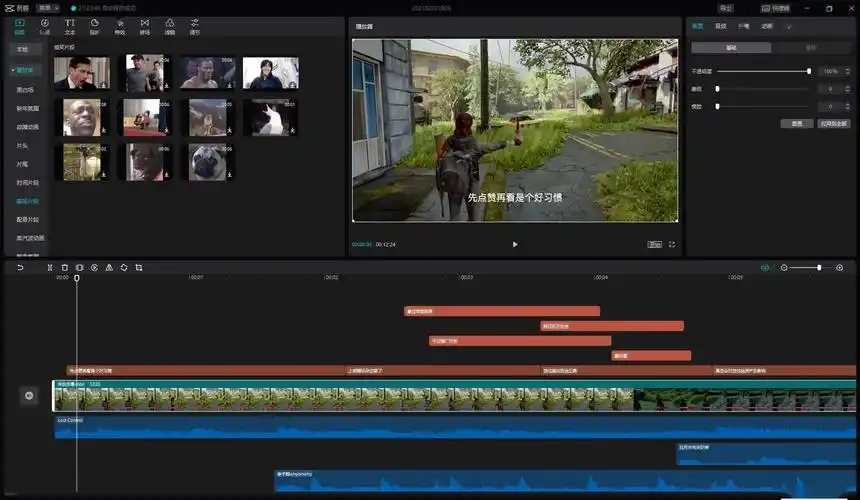The height and width of the screenshot is (500, 860).
Task: Open the Transitions tab with the bowtie icon
Action: click(x=145, y=26)
